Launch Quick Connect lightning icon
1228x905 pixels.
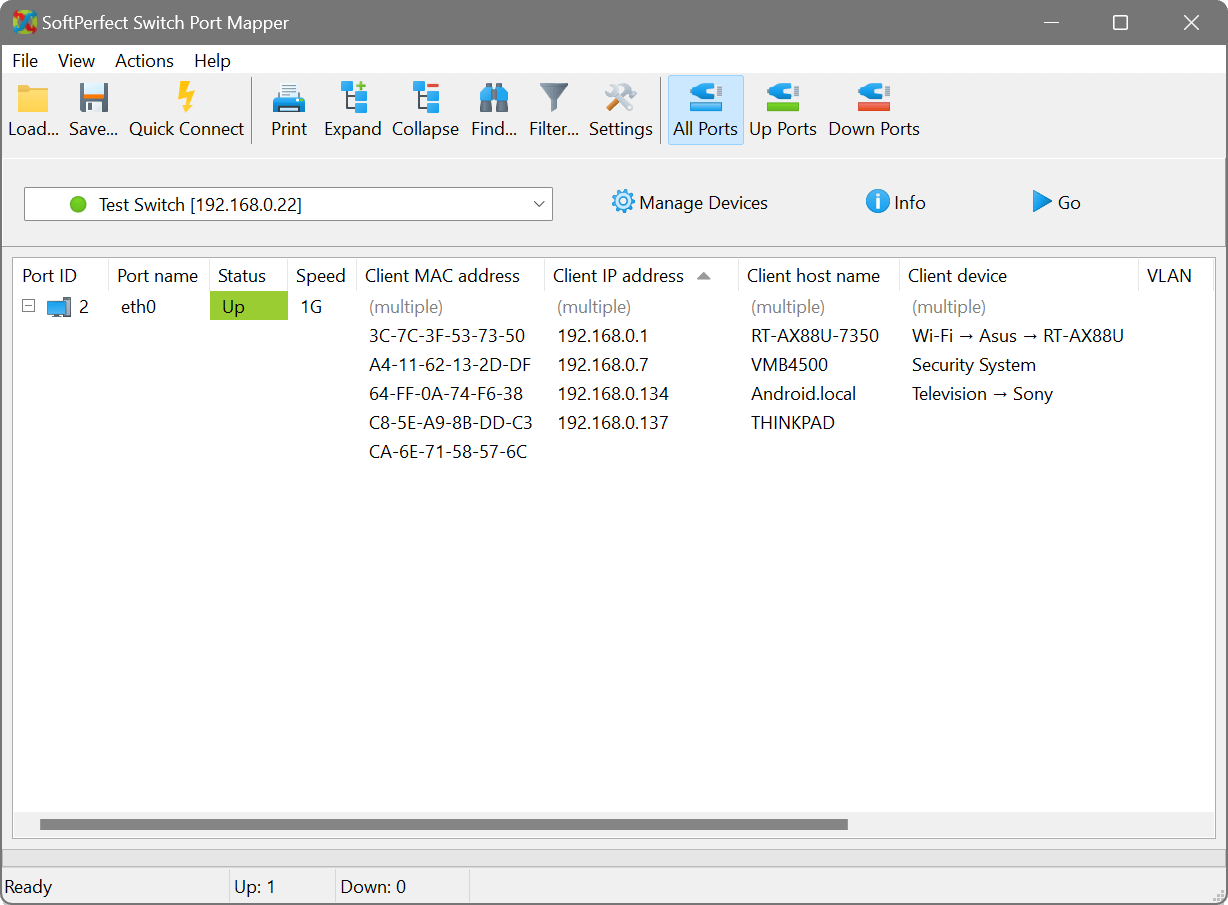point(186,99)
